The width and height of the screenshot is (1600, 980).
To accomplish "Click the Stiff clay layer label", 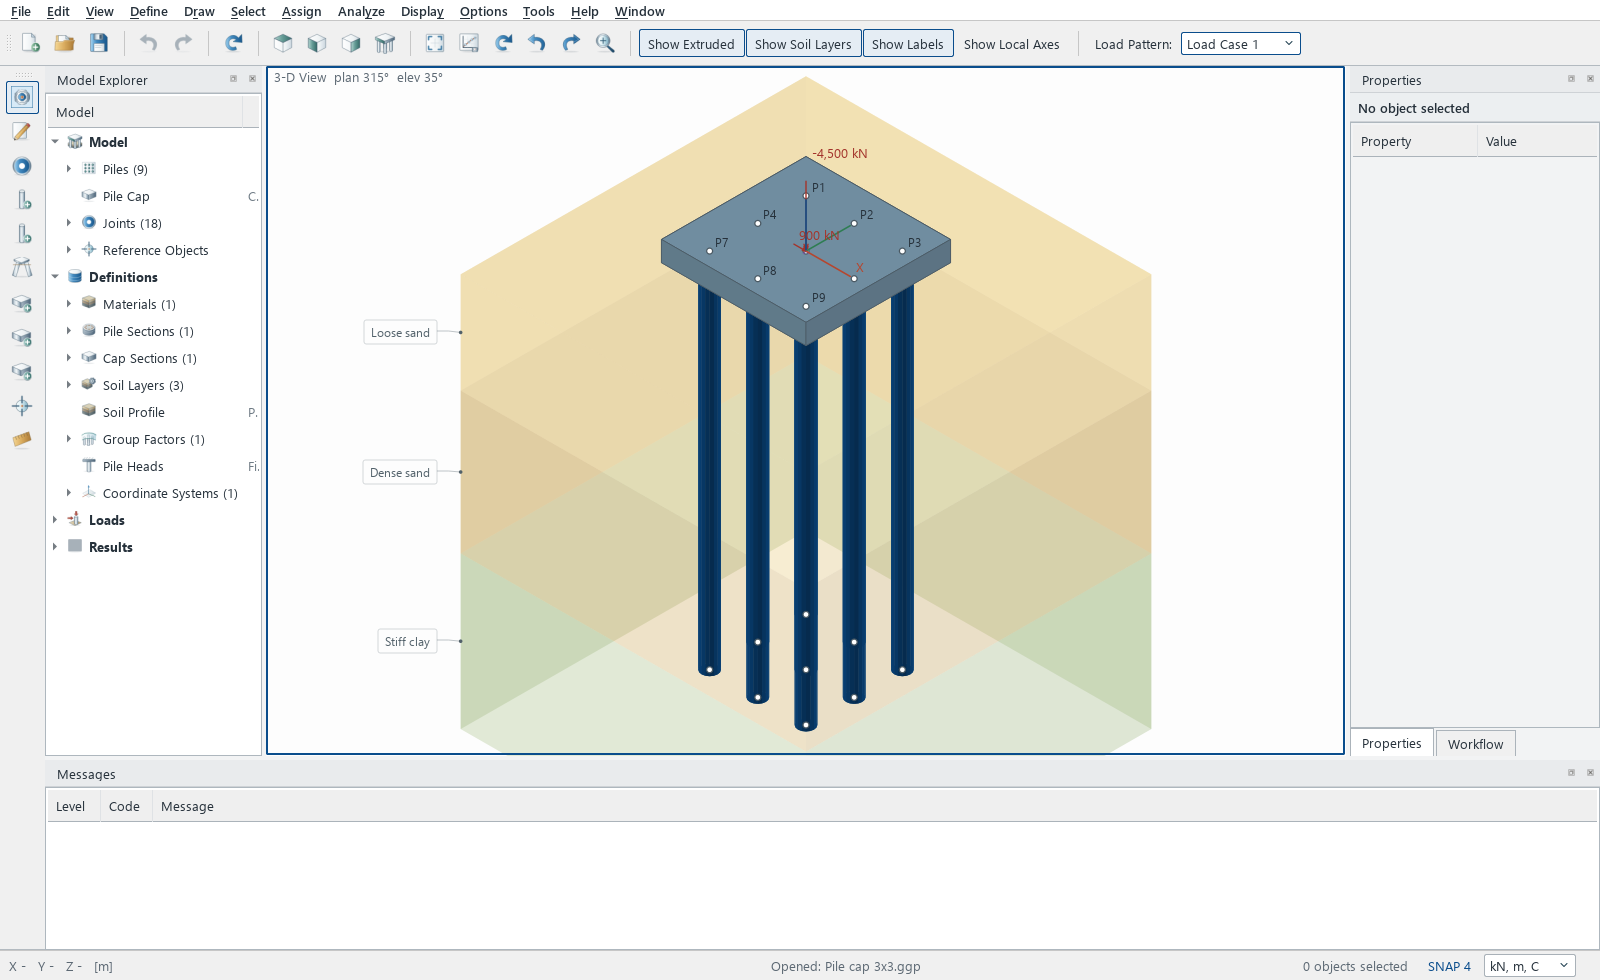I will pos(407,642).
